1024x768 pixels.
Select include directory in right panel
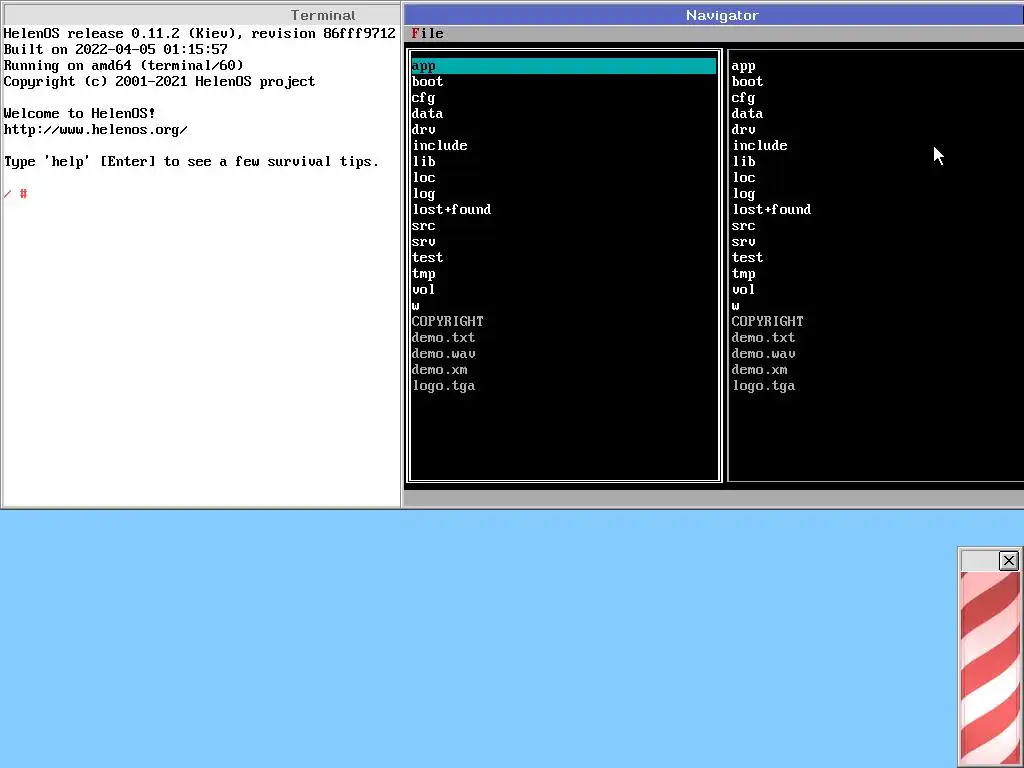click(x=760, y=146)
